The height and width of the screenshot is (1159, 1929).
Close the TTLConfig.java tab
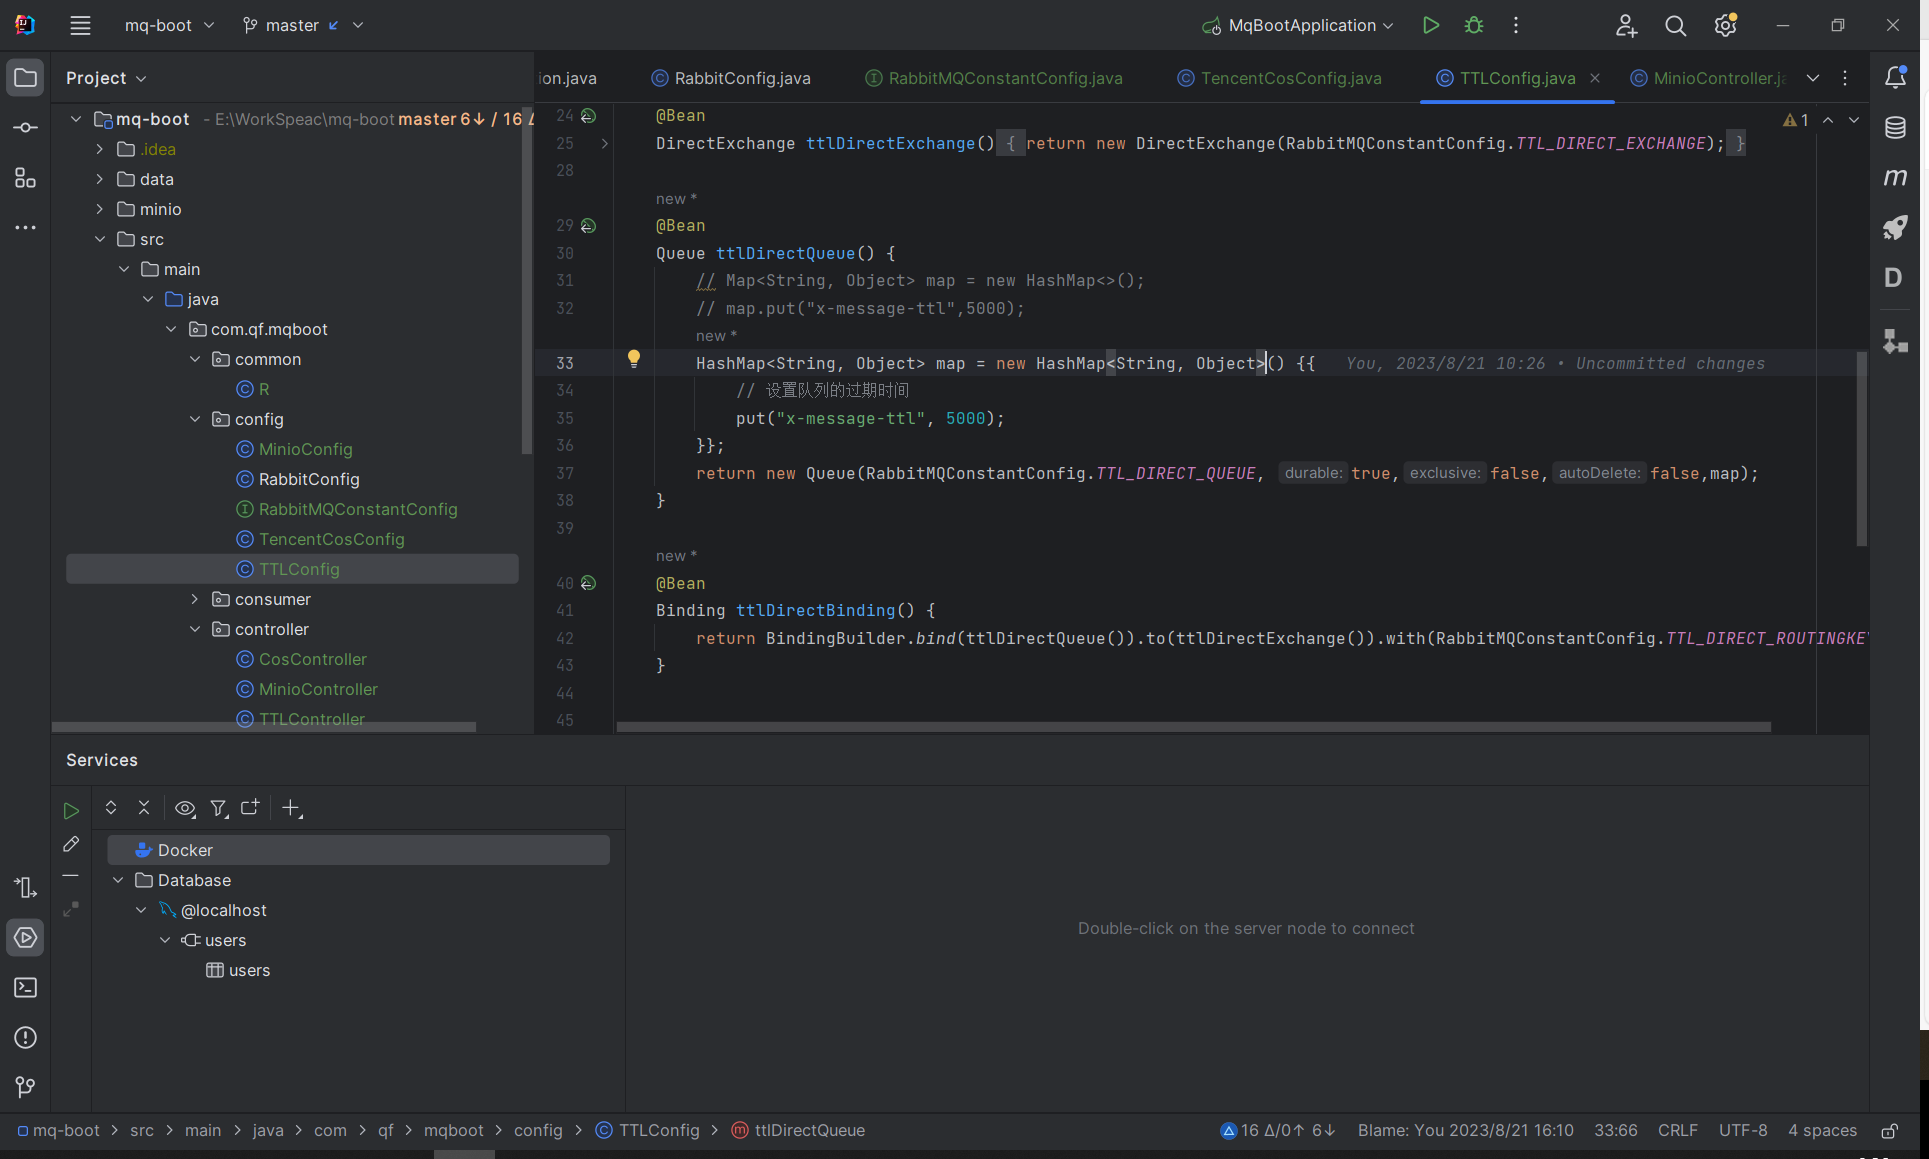[1595, 78]
